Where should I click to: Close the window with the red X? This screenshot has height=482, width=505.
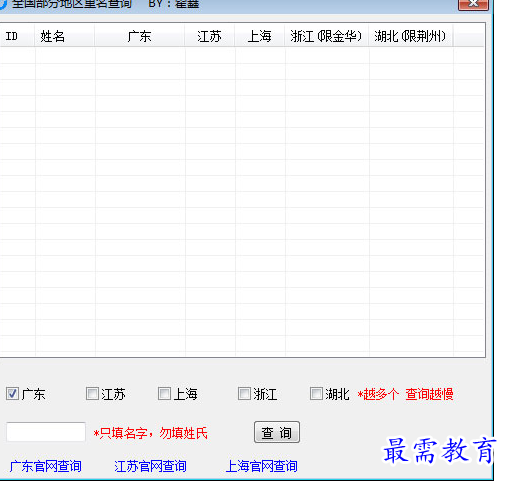(x=473, y=4)
